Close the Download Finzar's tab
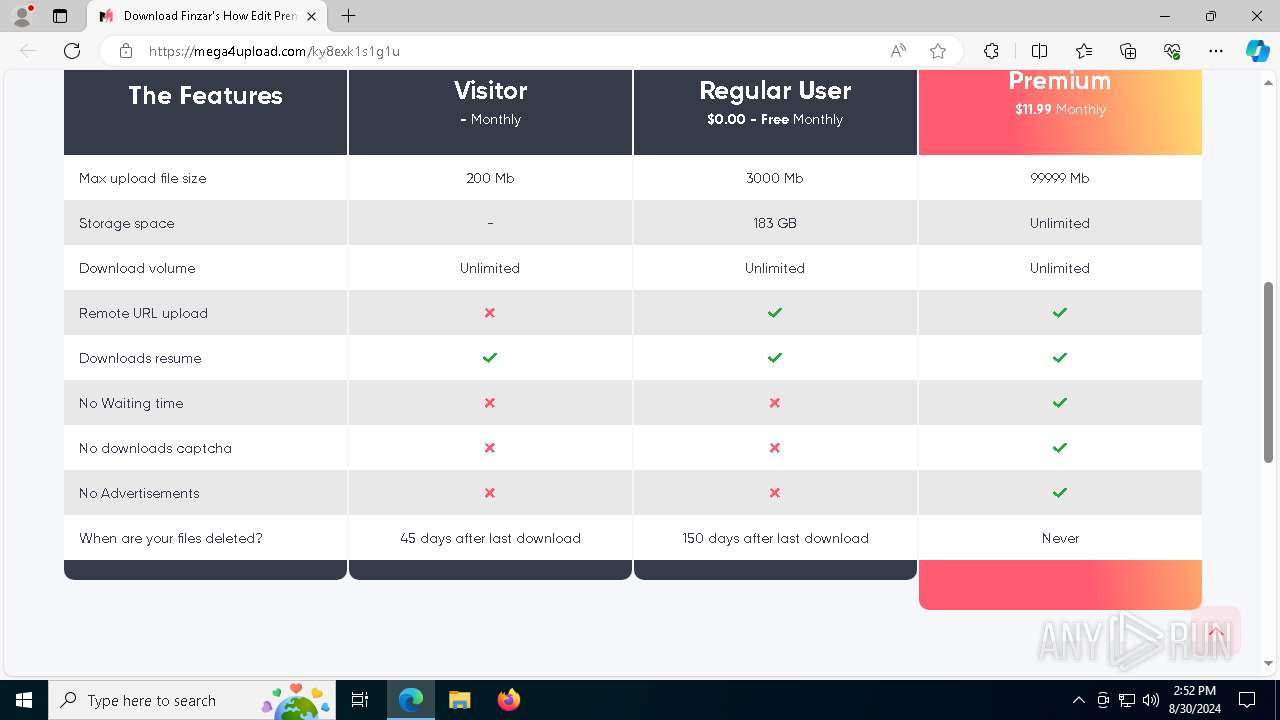This screenshot has height=720, width=1280. (x=312, y=16)
